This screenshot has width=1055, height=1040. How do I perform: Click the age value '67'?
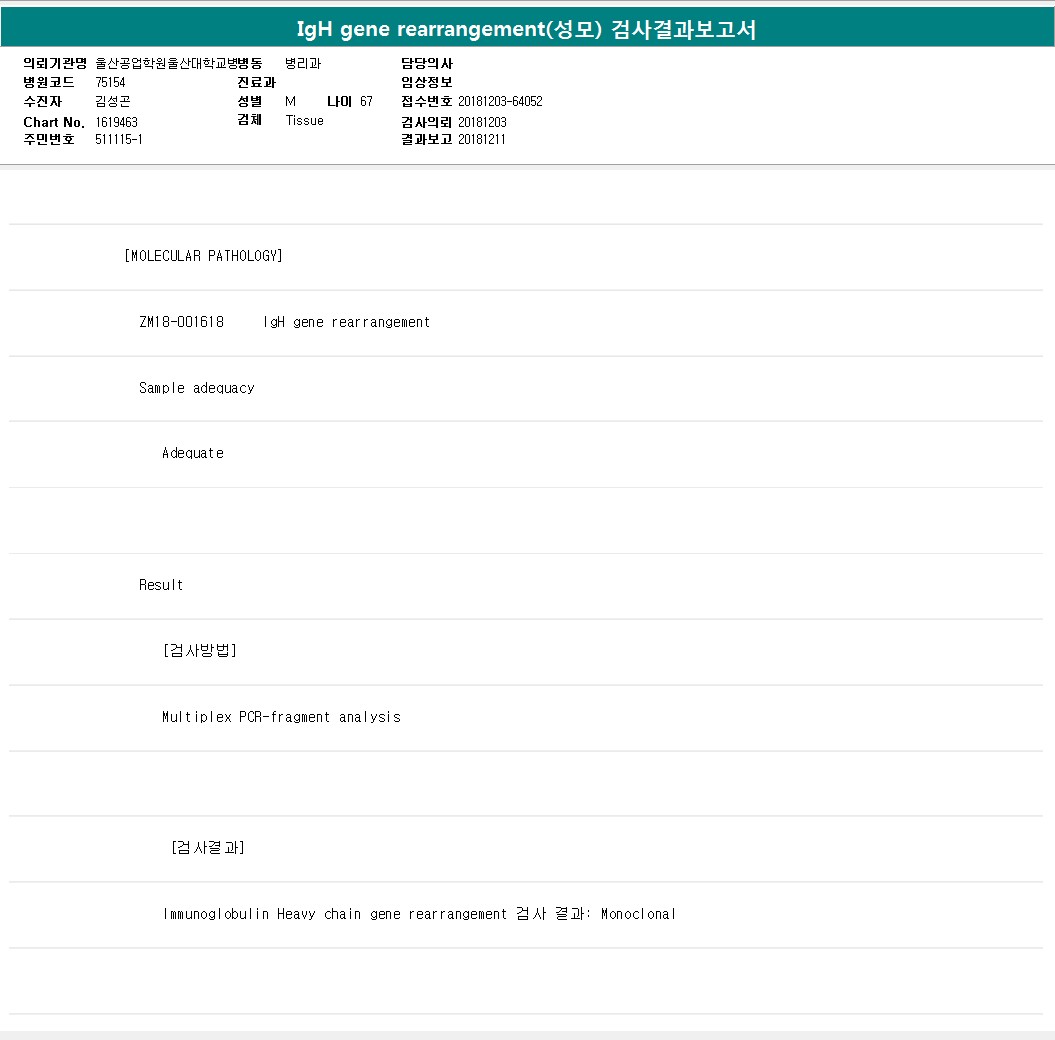[x=366, y=101]
